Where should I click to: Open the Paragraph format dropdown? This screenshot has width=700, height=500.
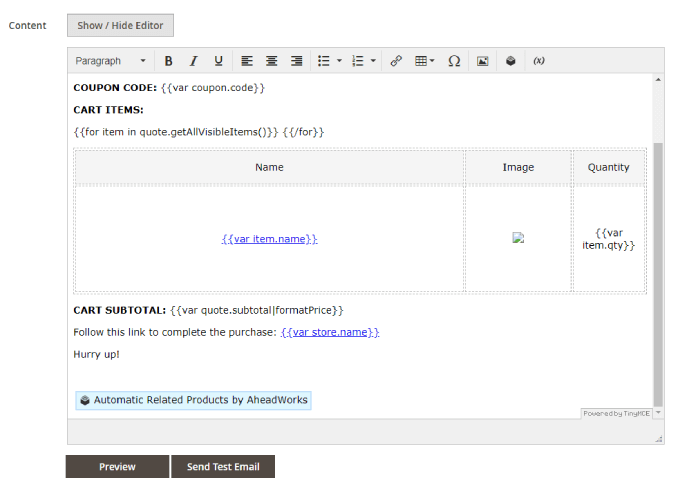tap(110, 61)
